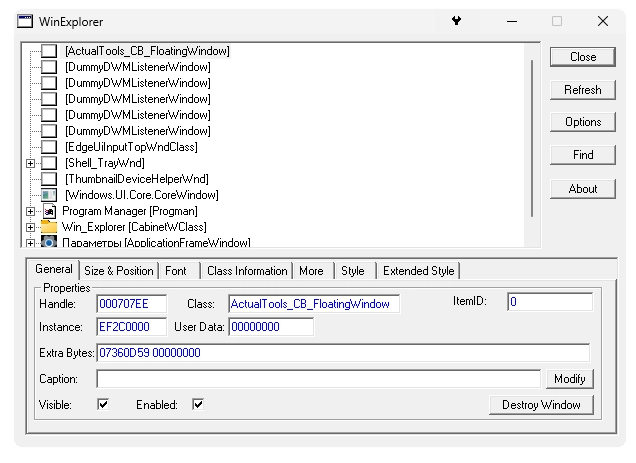This screenshot has height=463, width=636.
Task: Click the Find button
Action: 583,155
